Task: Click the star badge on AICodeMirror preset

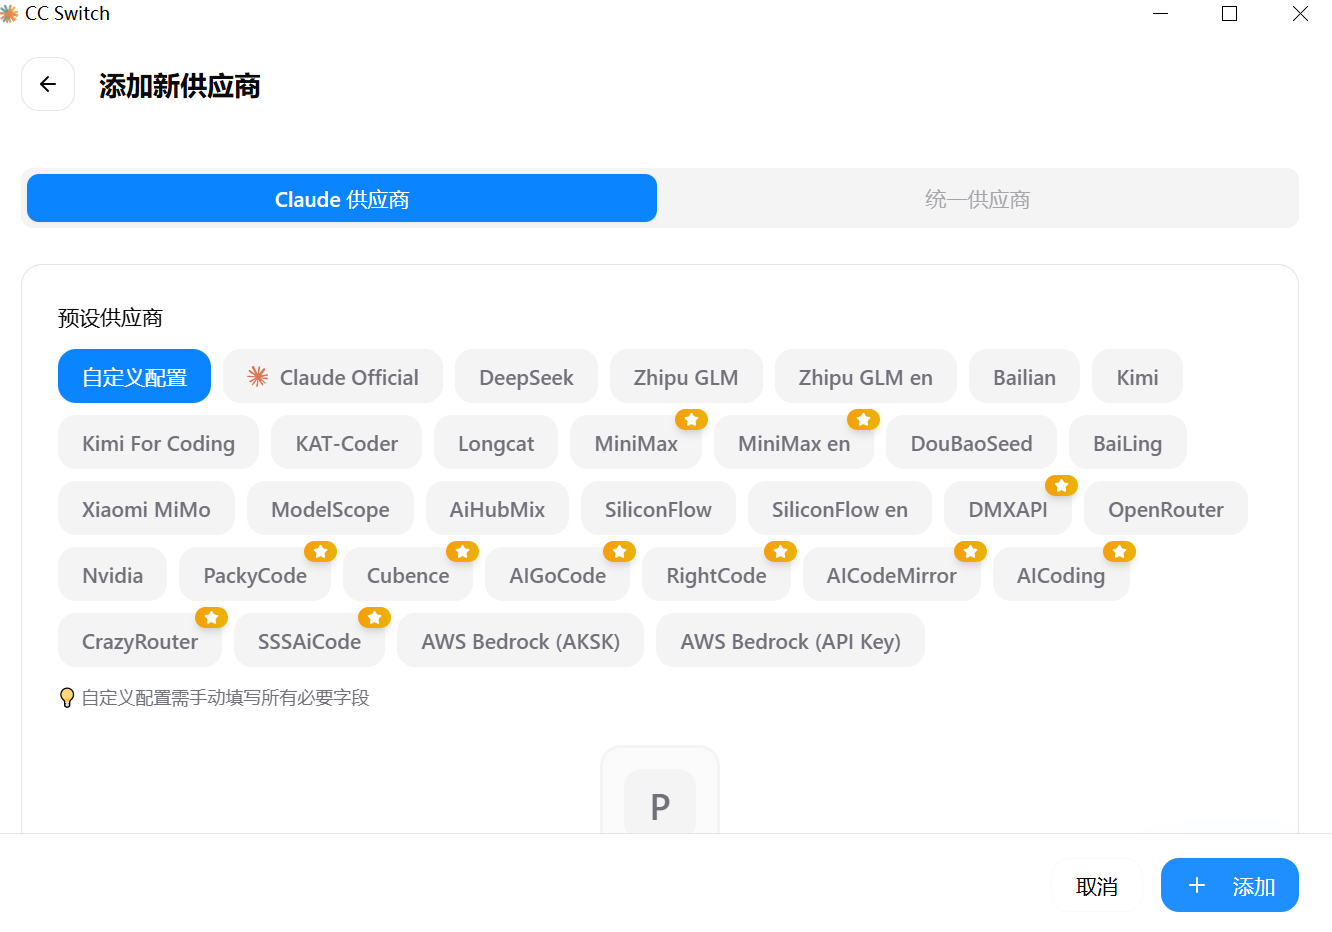Action: tap(970, 551)
